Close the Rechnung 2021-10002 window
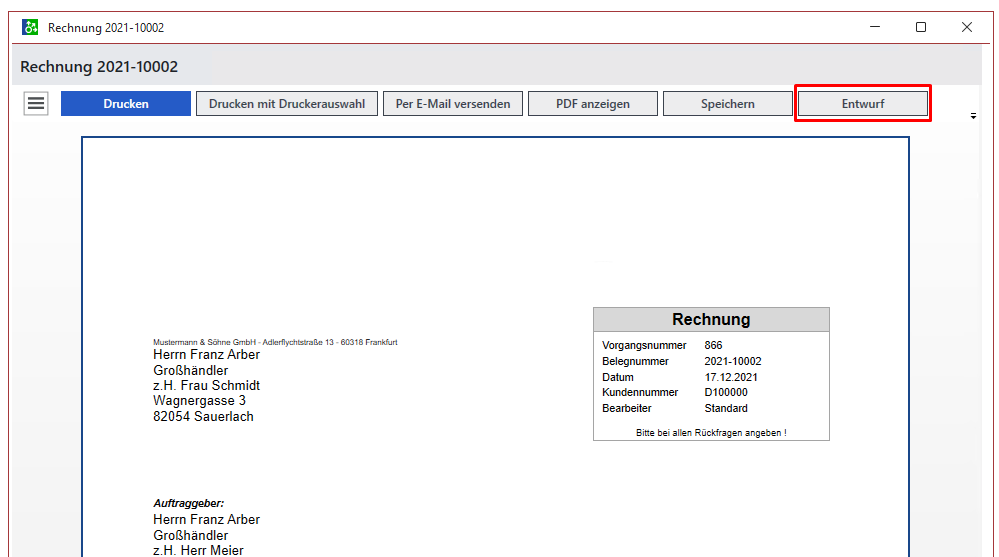This screenshot has width=999, height=557. (967, 27)
